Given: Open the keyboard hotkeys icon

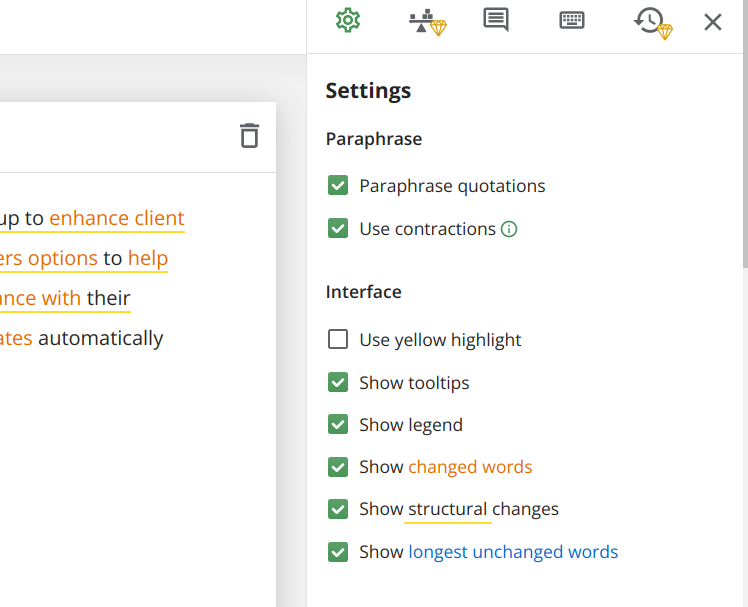Looking at the screenshot, I should click(572, 21).
